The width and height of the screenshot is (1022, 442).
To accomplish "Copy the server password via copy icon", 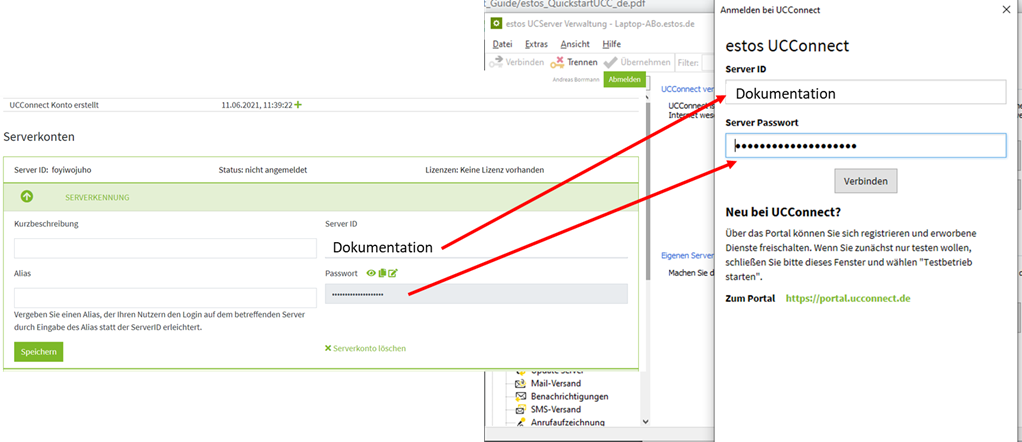I will tap(382, 273).
